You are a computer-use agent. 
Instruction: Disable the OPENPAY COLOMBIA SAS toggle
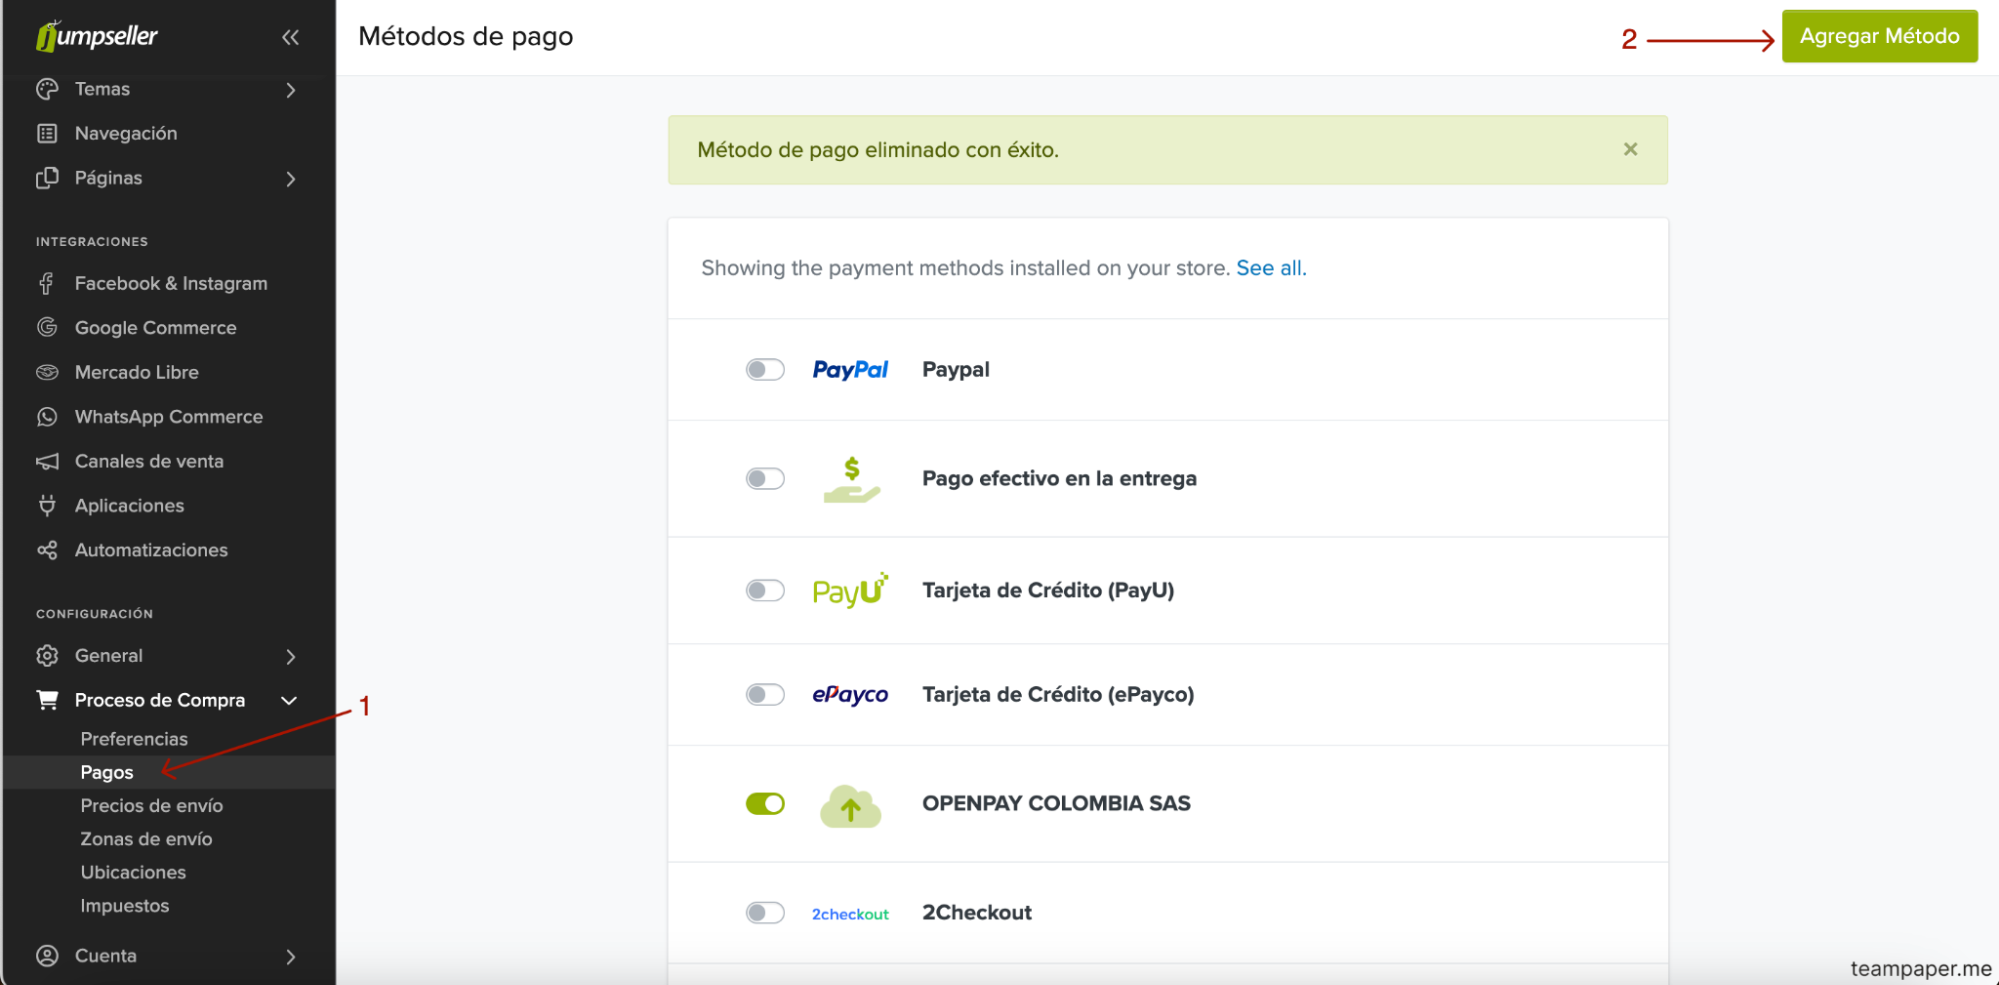[x=765, y=804]
